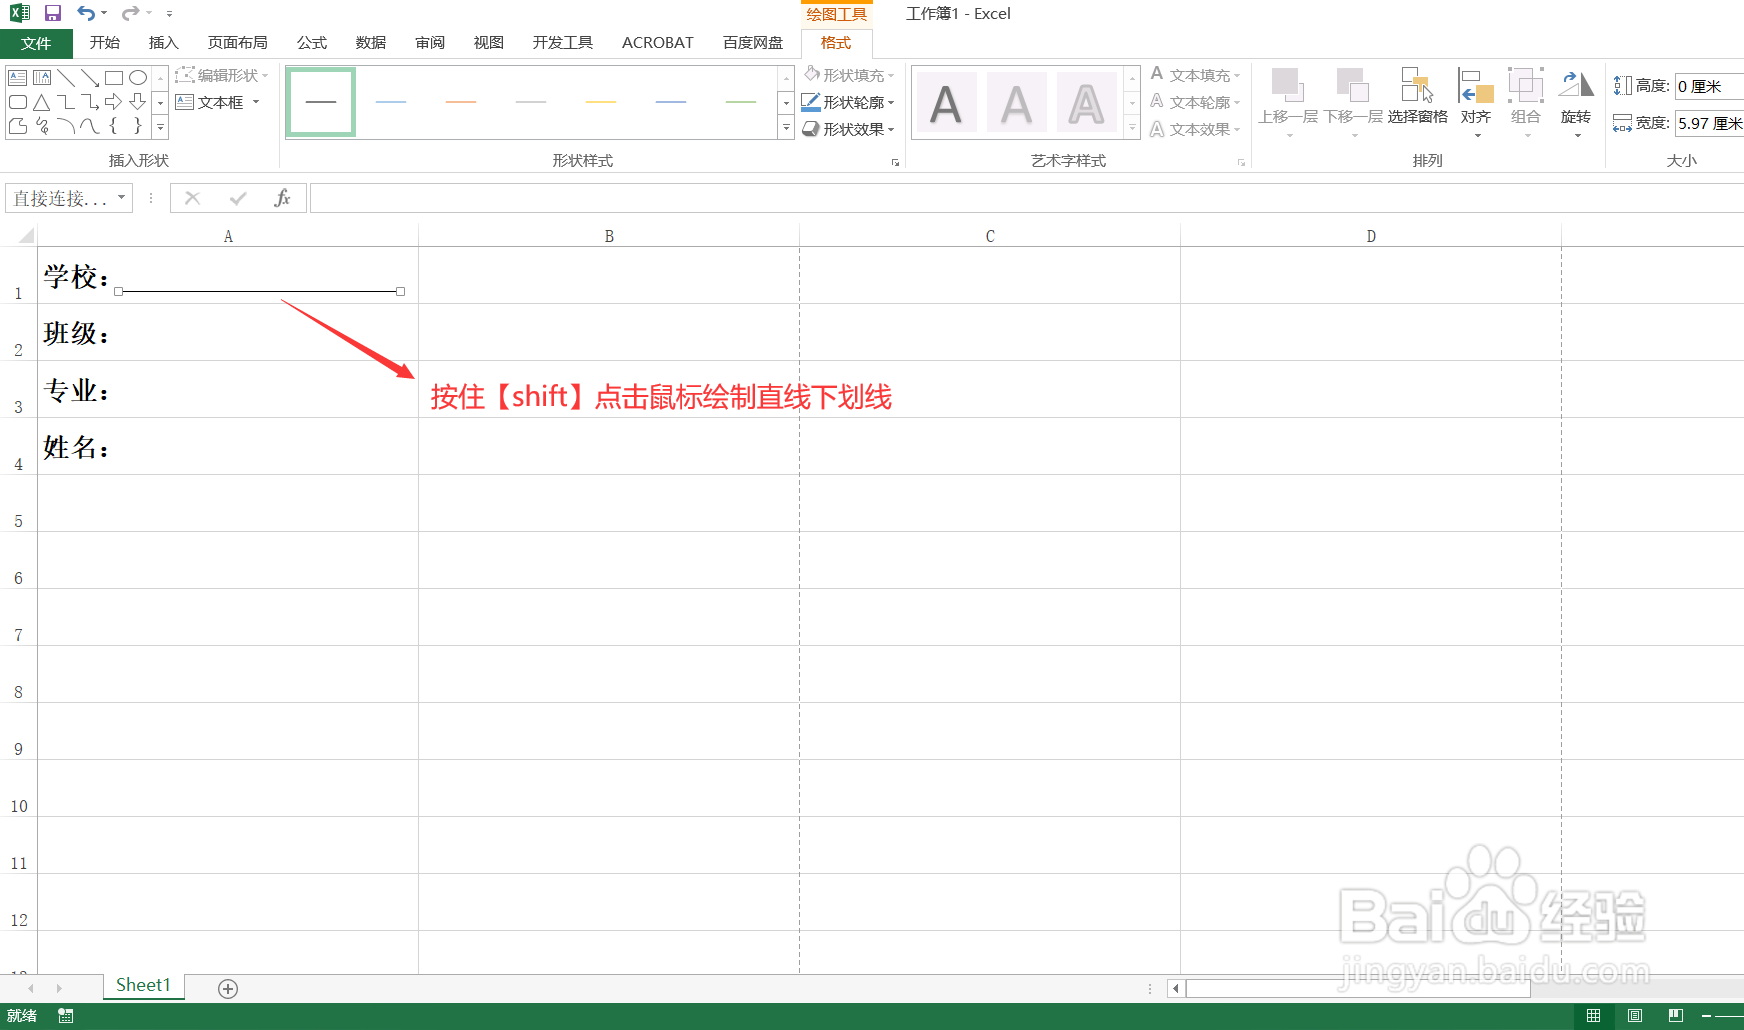Select the Sheet1 worksheet tab
The height and width of the screenshot is (1030, 1744).
[x=143, y=986]
